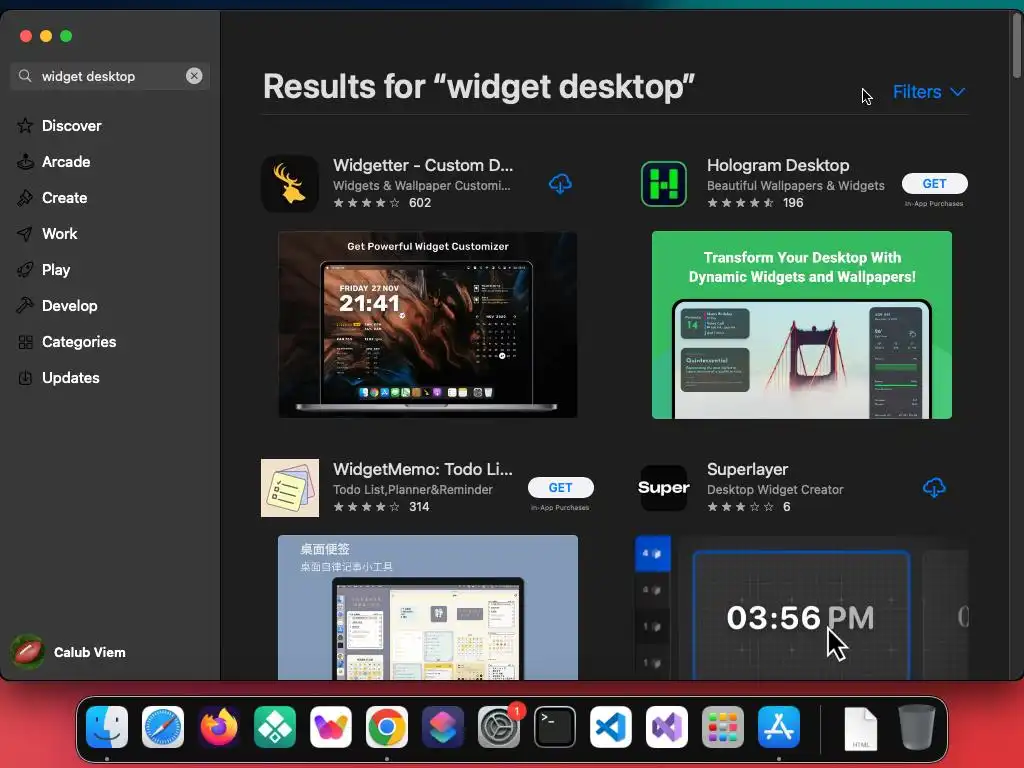Click the Discover star icon

(25, 125)
